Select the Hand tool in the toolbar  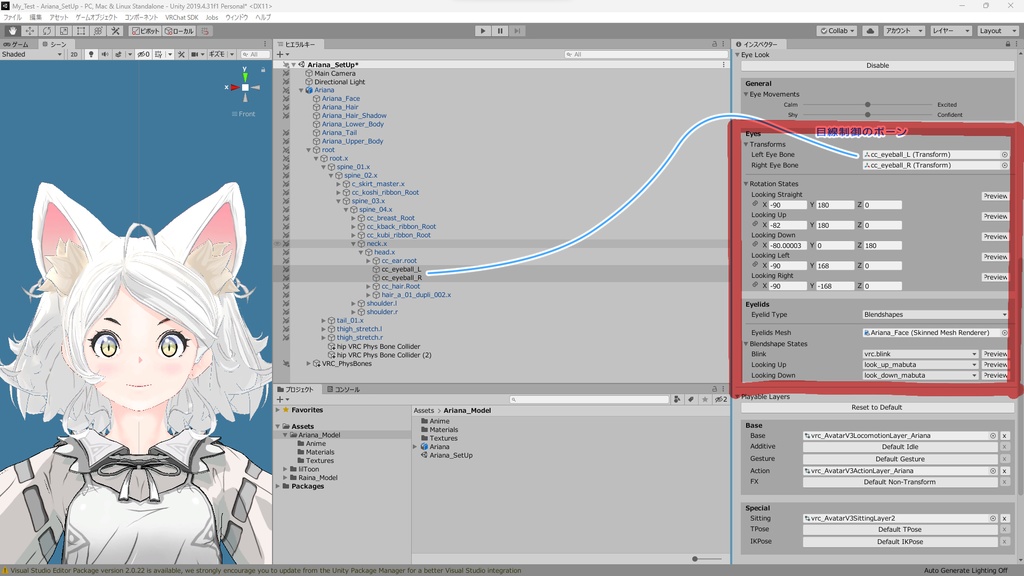(x=11, y=31)
